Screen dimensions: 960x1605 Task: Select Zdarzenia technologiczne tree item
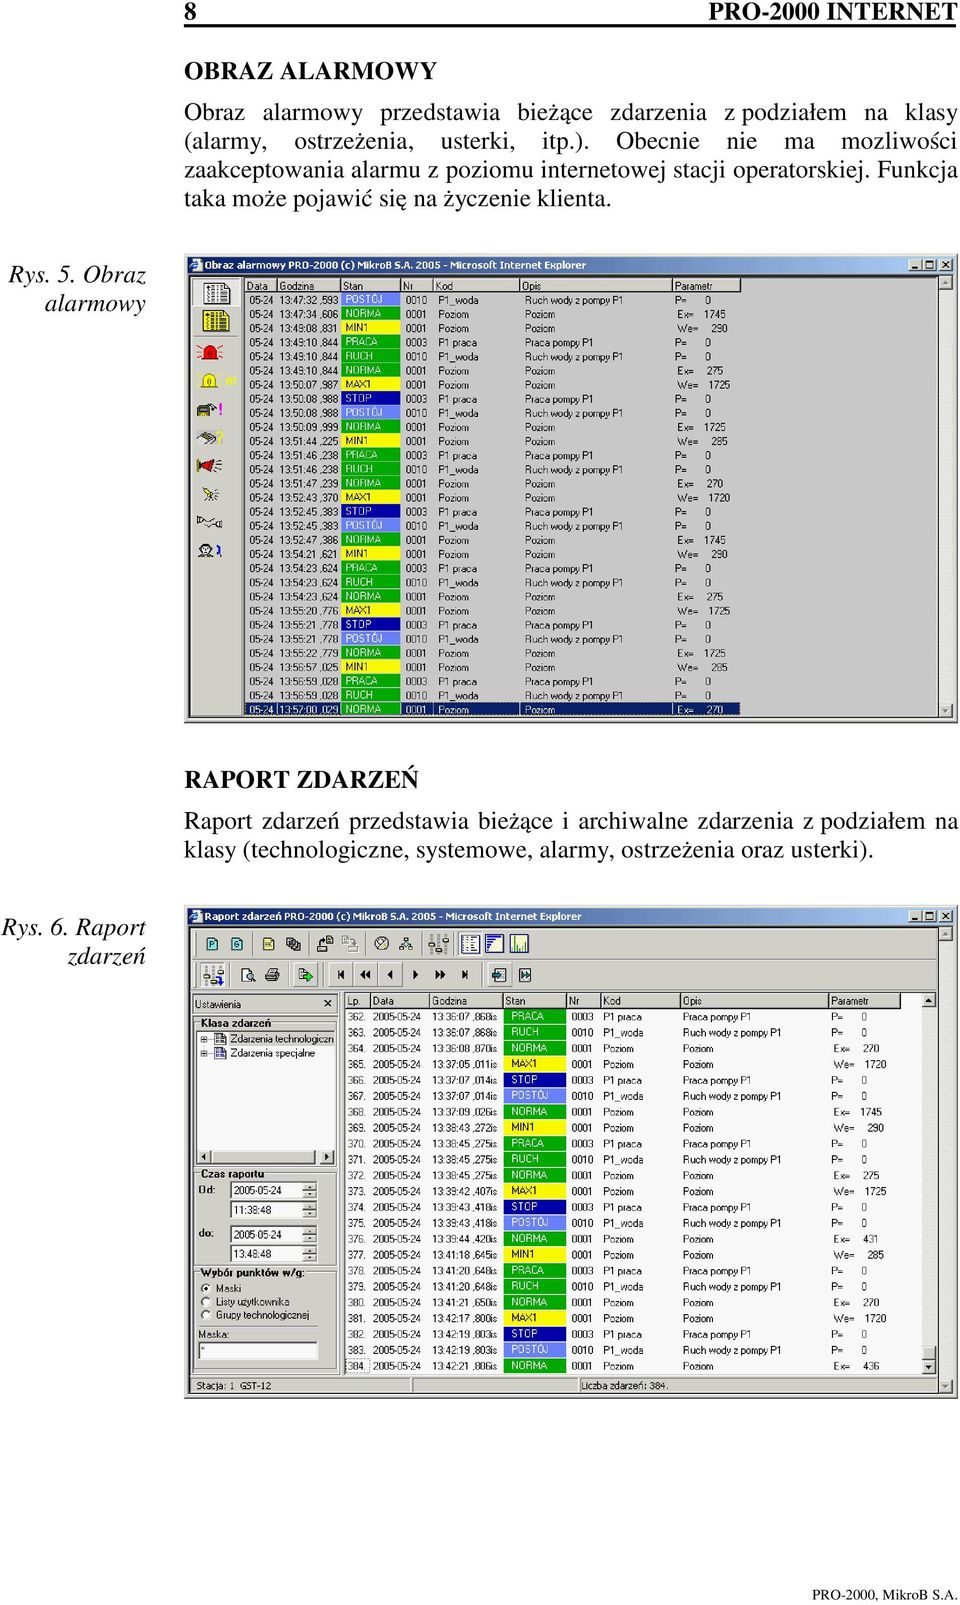click(281, 1039)
